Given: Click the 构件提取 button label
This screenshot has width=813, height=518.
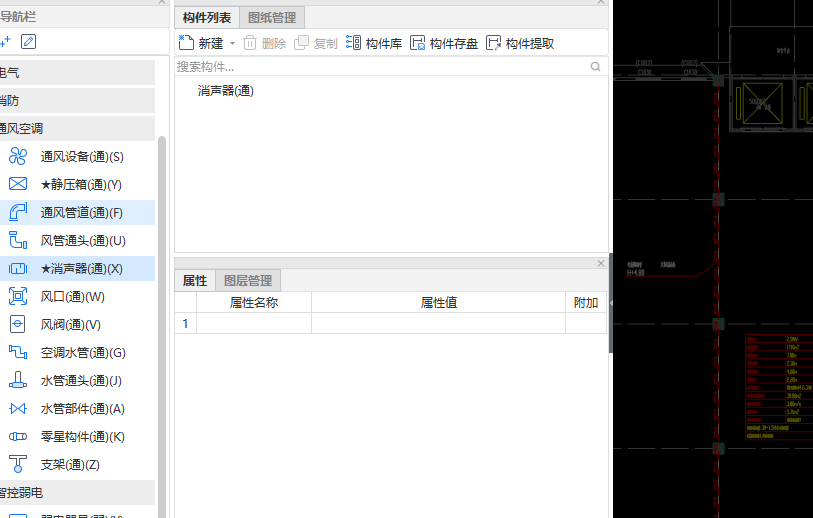Looking at the screenshot, I should coord(530,44).
